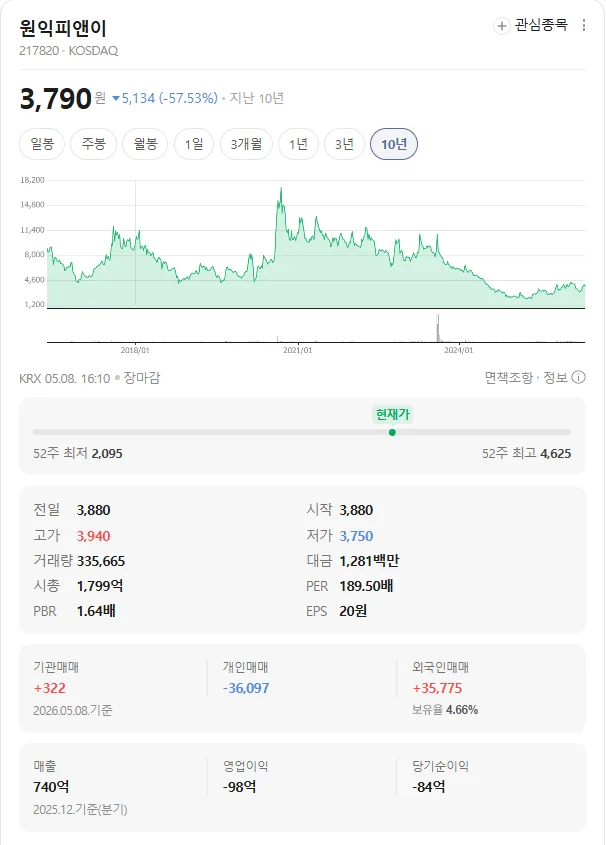Click the 2018/01 label on the time axis

pyautogui.click(x=135, y=350)
